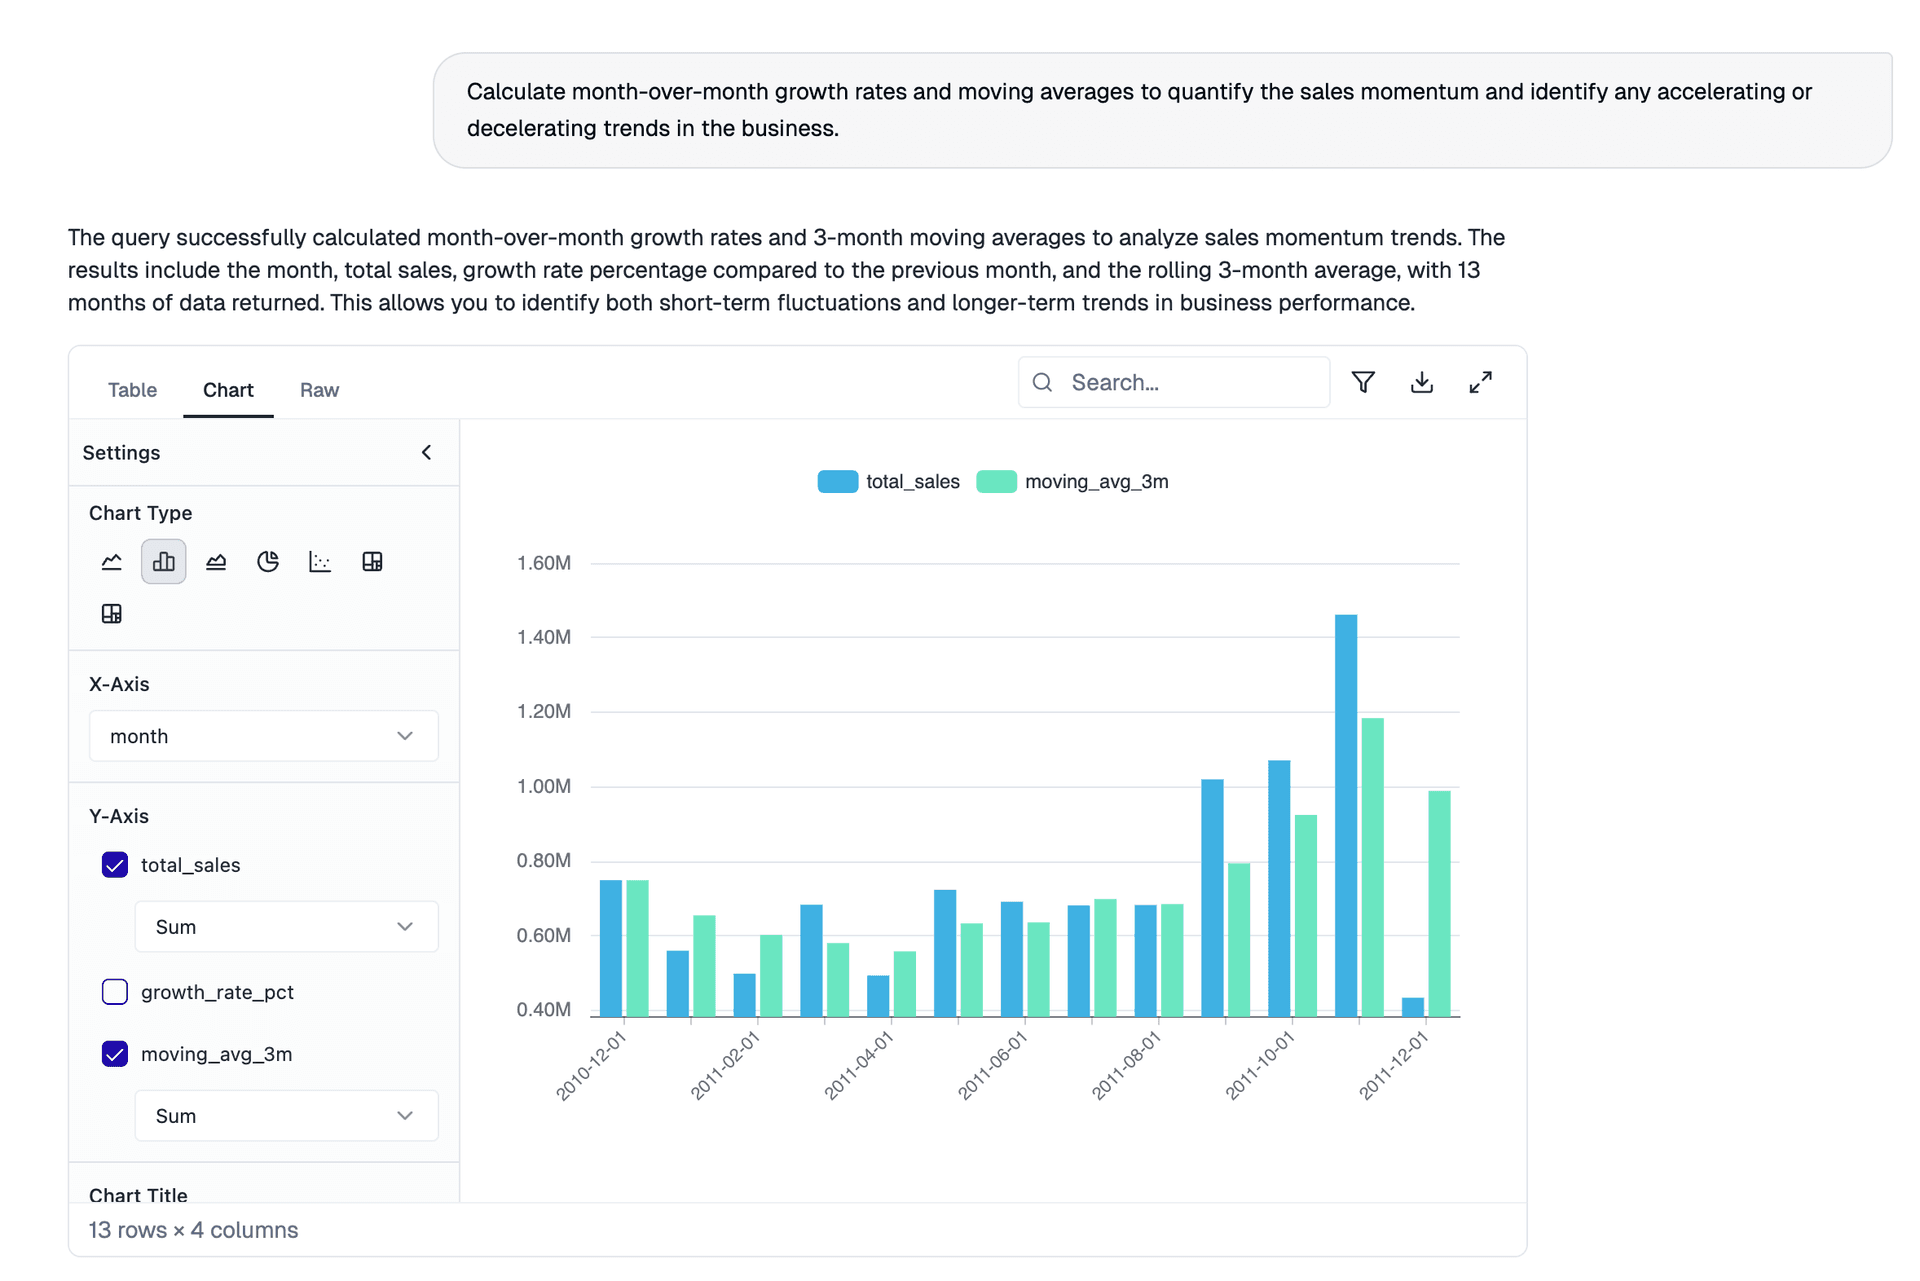
Task: Enable growth_rate_pct on the Y-axis
Action: (114, 992)
